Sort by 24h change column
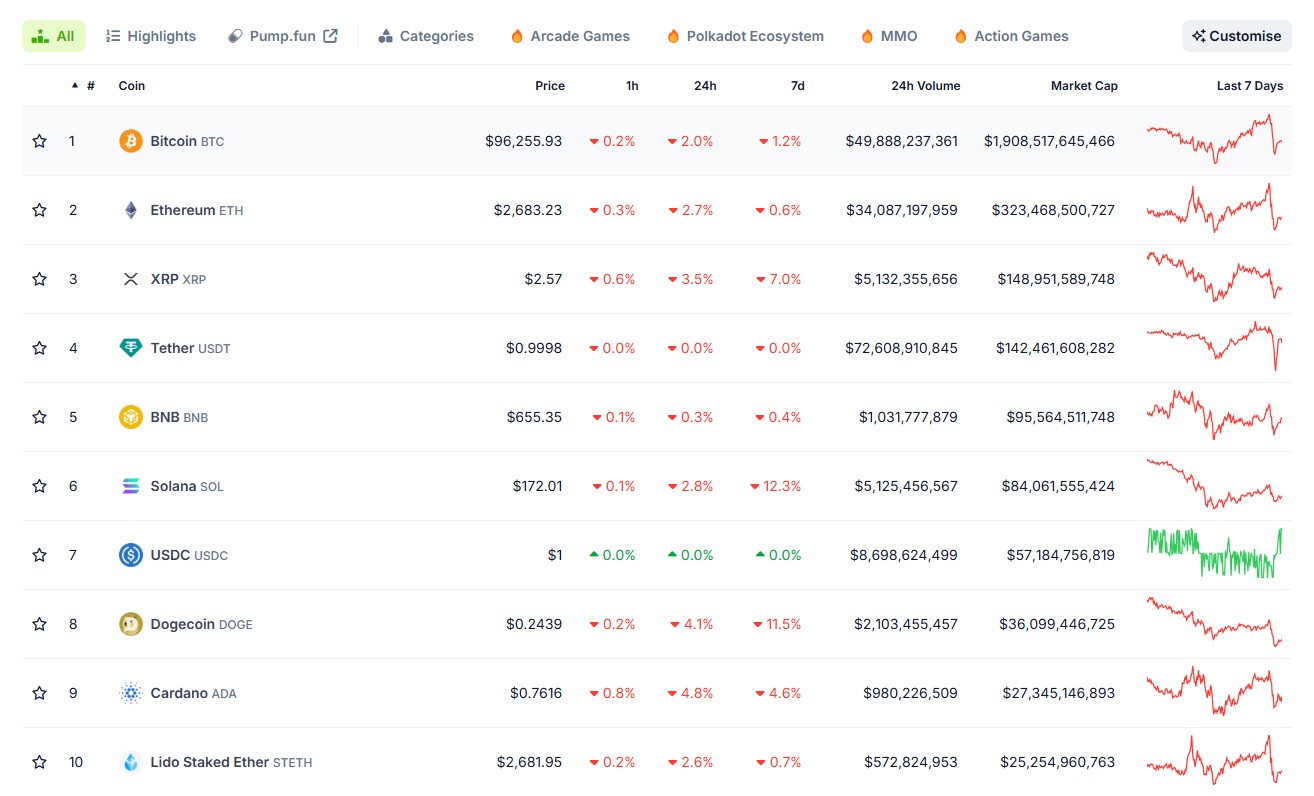 (x=705, y=86)
